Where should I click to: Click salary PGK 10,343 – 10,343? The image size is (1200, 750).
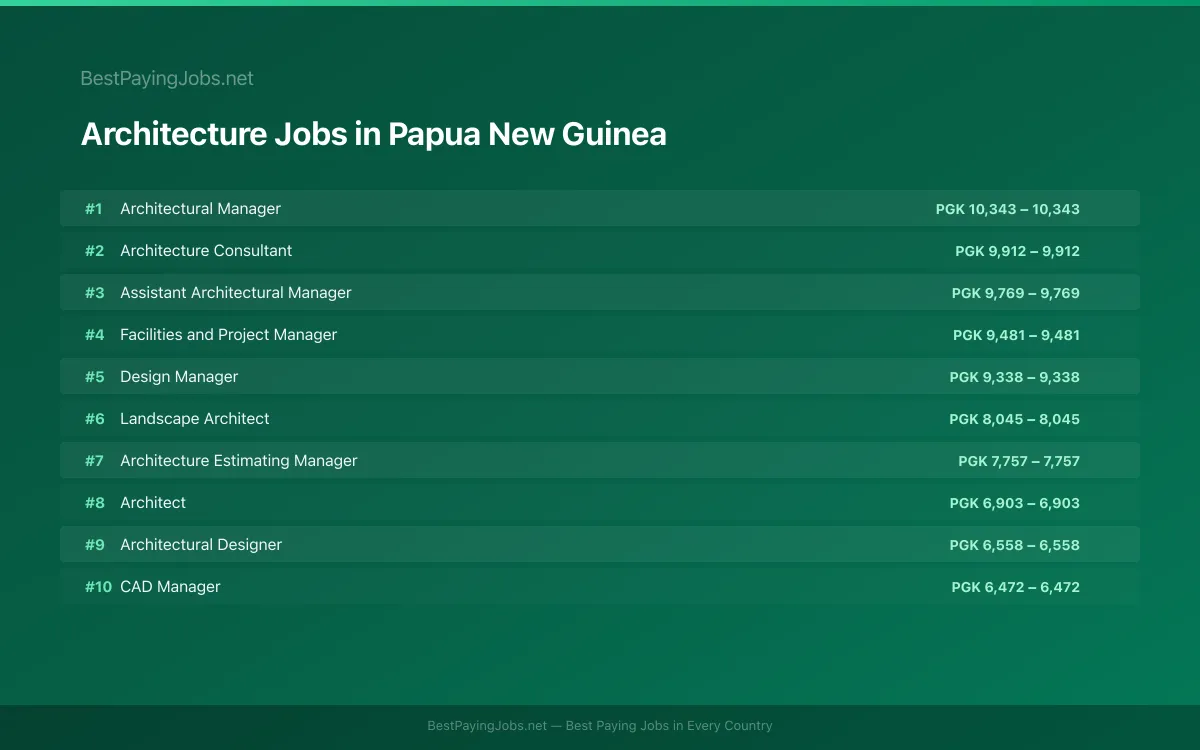tap(1008, 209)
